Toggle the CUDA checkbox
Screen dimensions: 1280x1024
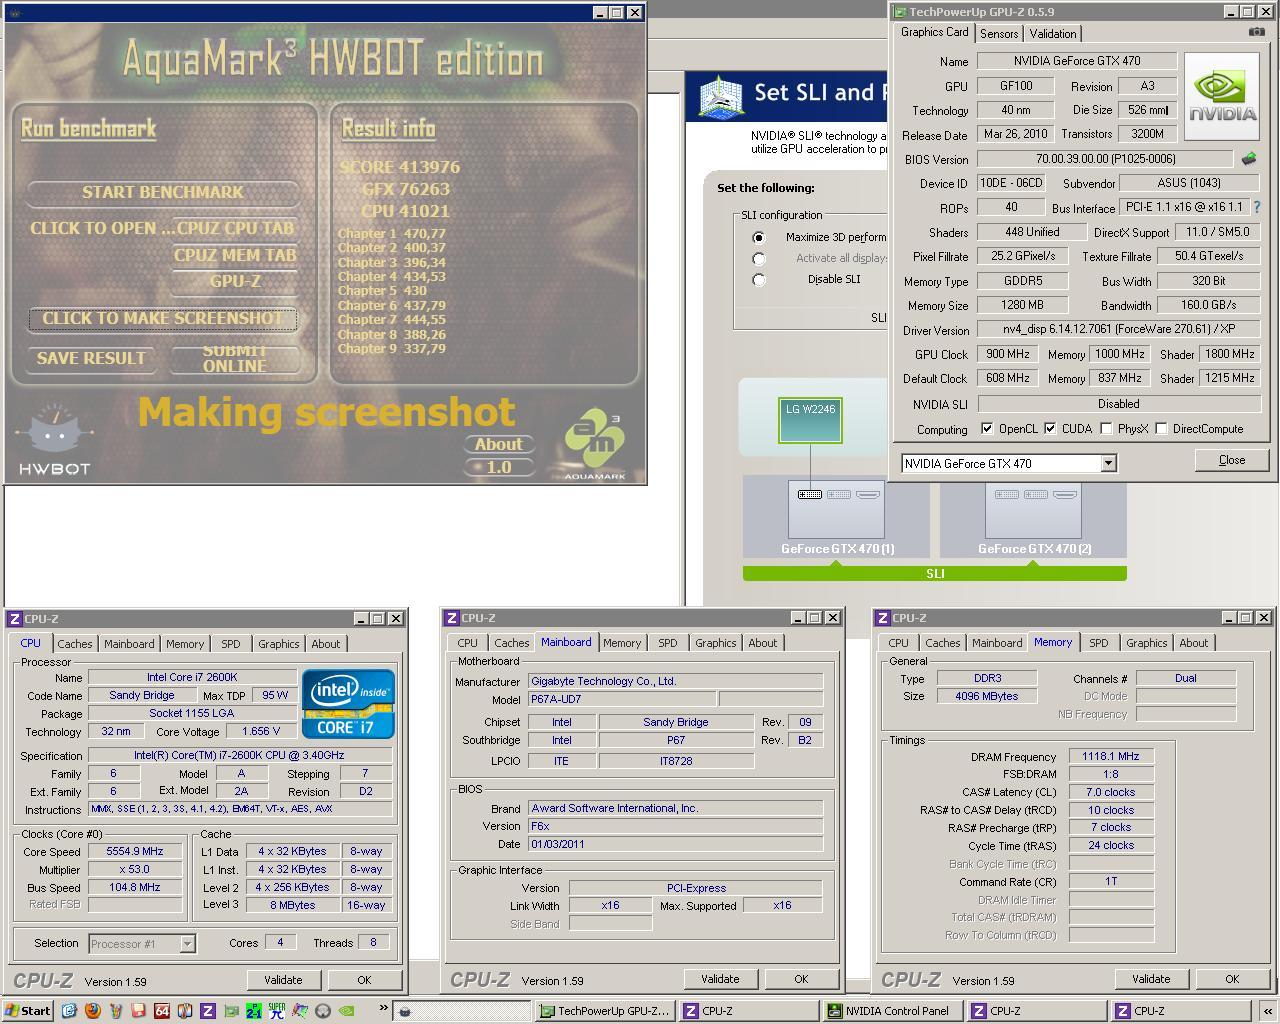(x=1050, y=428)
